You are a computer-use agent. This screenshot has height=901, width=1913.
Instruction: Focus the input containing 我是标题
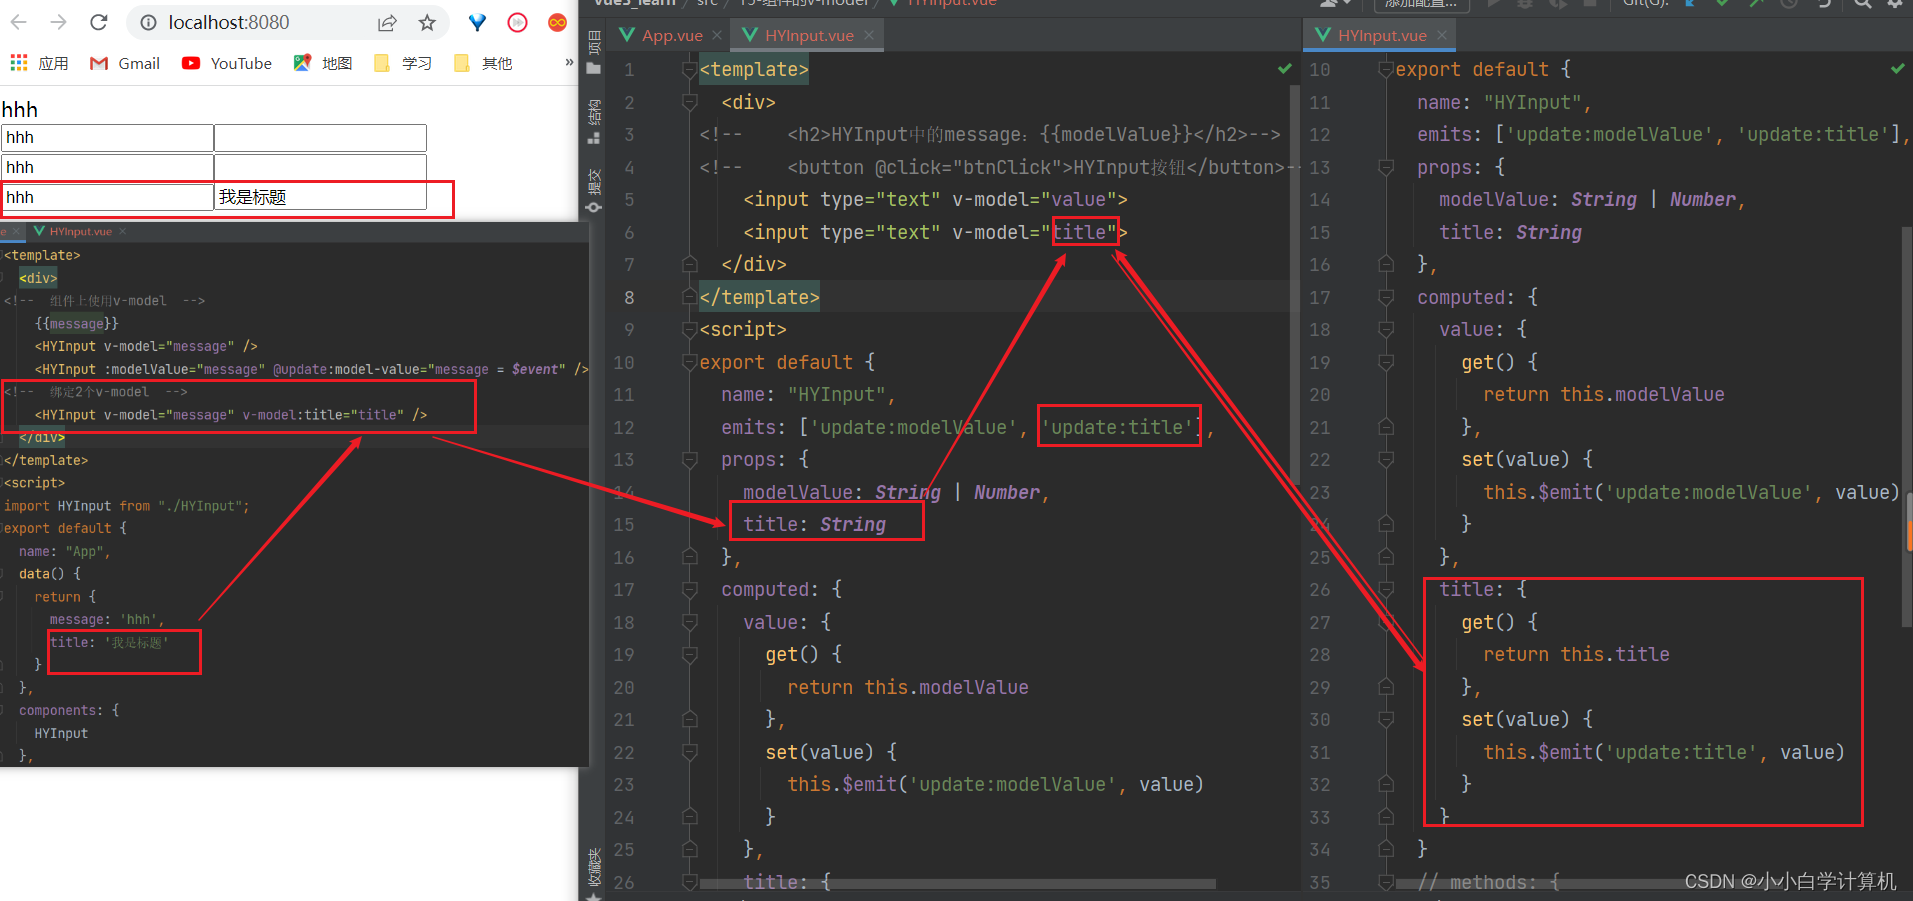(320, 197)
